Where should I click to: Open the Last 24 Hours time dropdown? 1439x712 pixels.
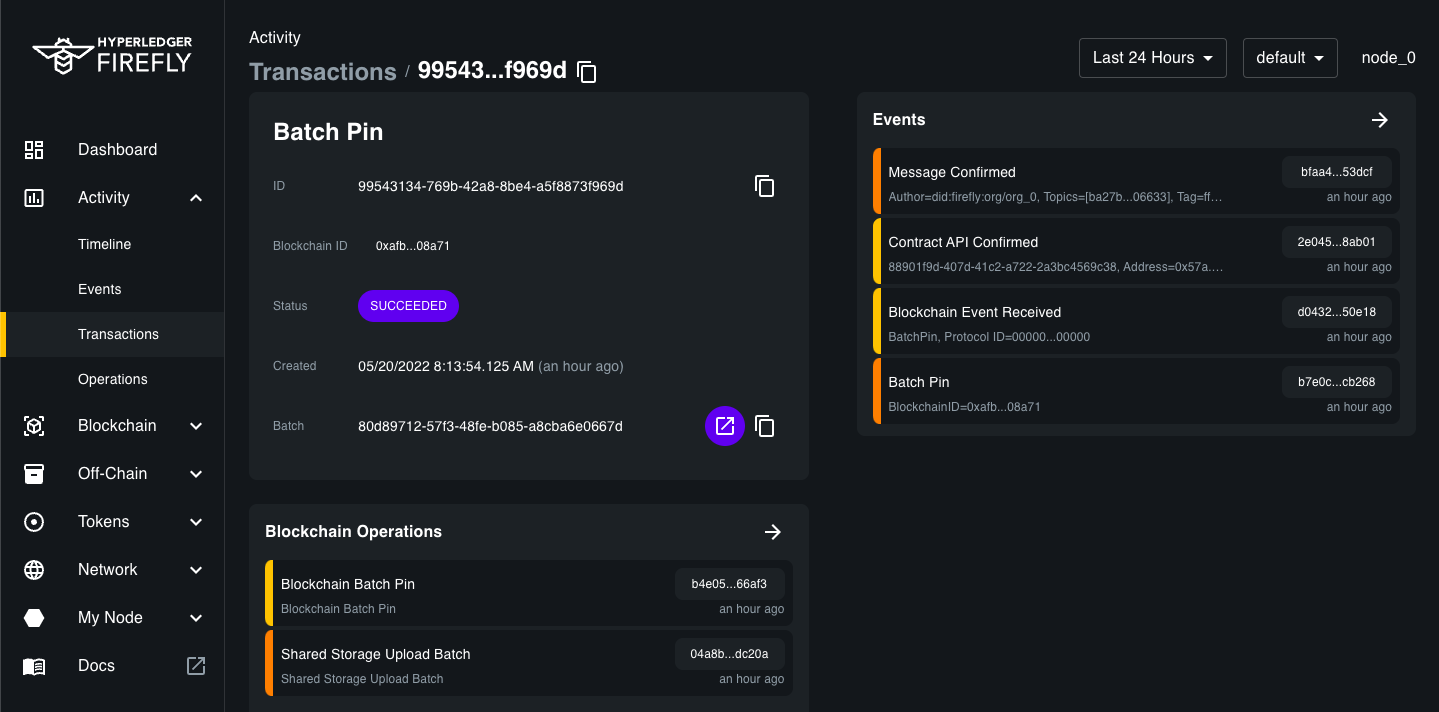1152,58
